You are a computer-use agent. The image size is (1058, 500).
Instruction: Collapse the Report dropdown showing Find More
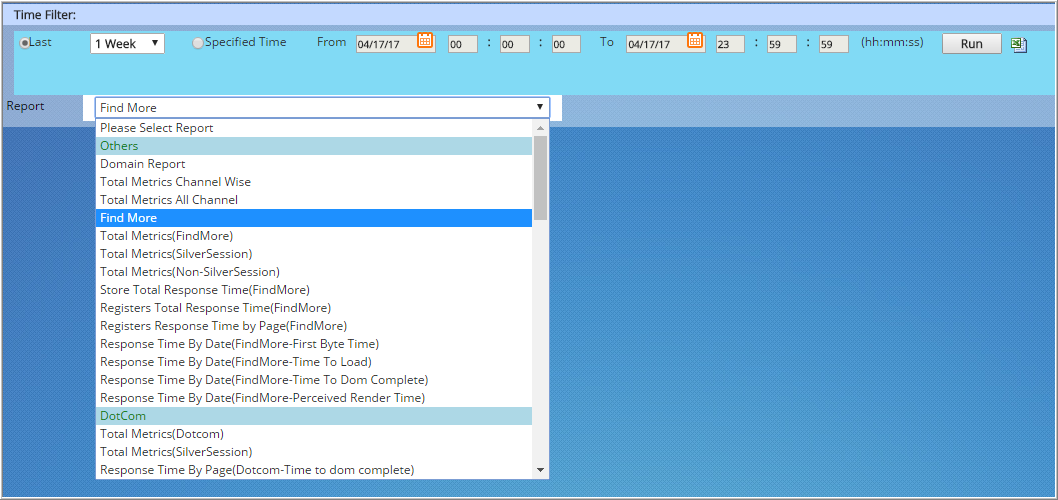[x=323, y=108]
